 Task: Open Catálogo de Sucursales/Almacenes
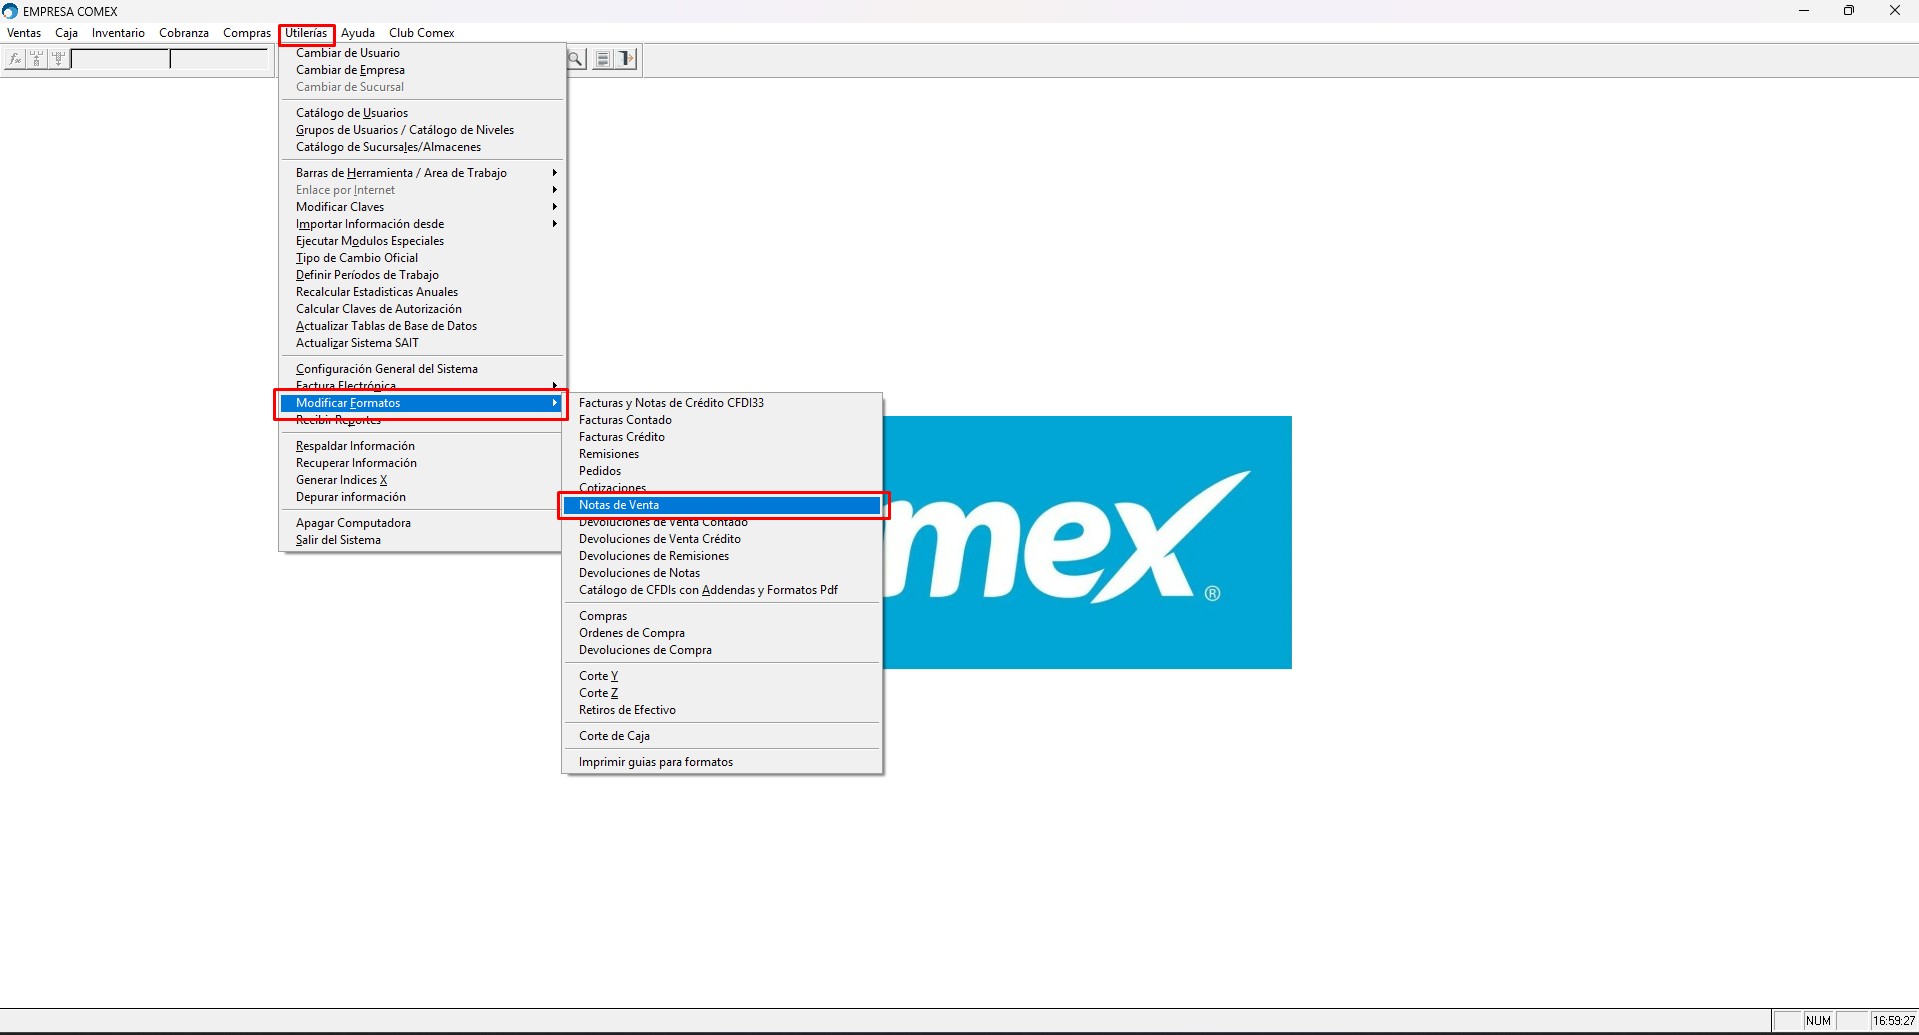point(422,147)
